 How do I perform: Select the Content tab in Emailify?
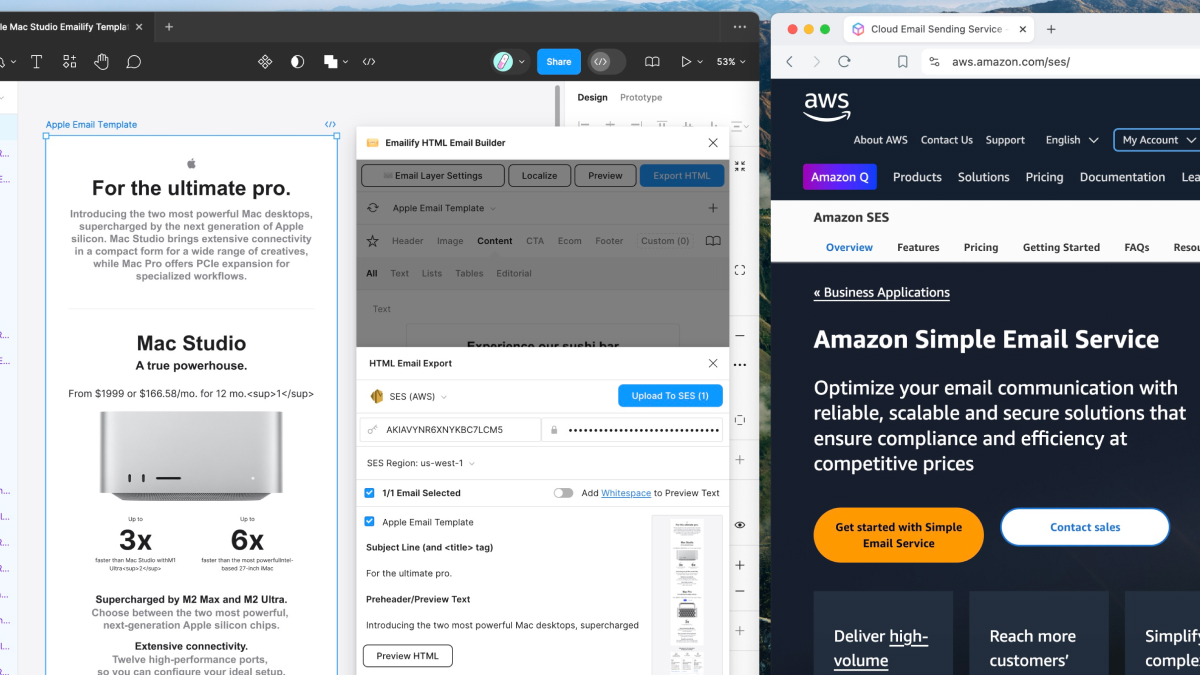pyautogui.click(x=495, y=241)
